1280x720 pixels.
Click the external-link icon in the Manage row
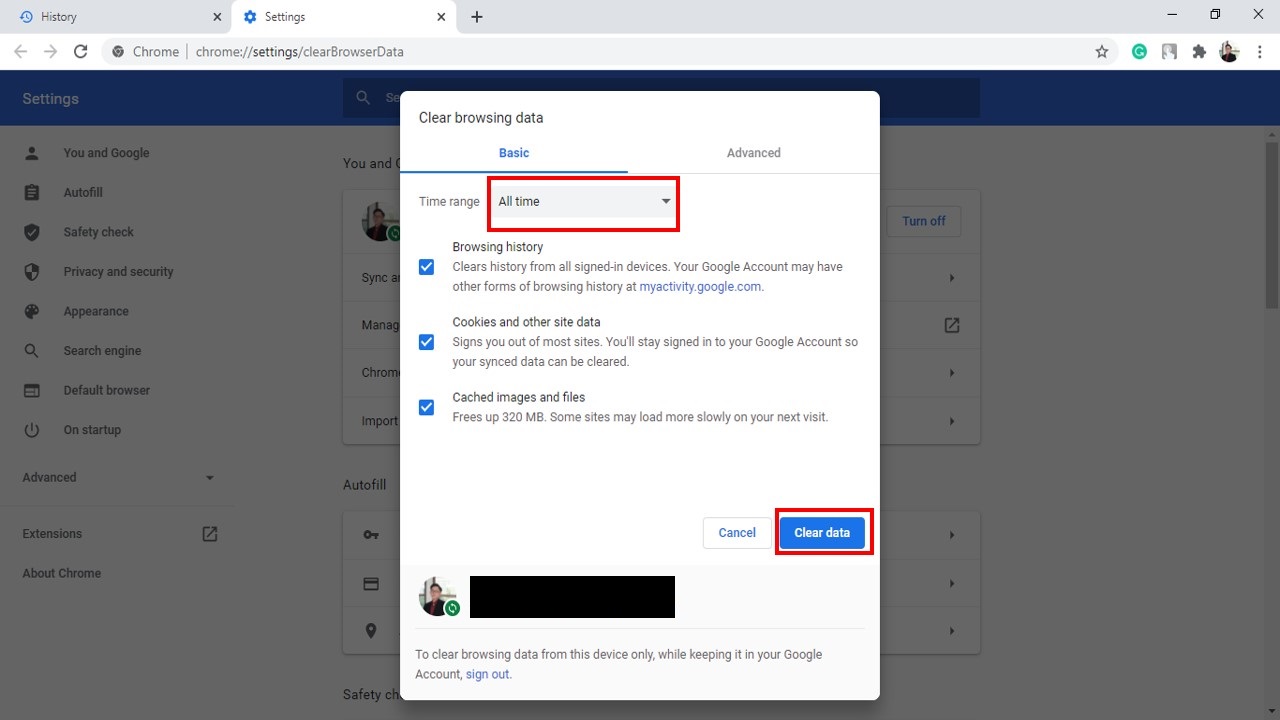[x=952, y=325]
